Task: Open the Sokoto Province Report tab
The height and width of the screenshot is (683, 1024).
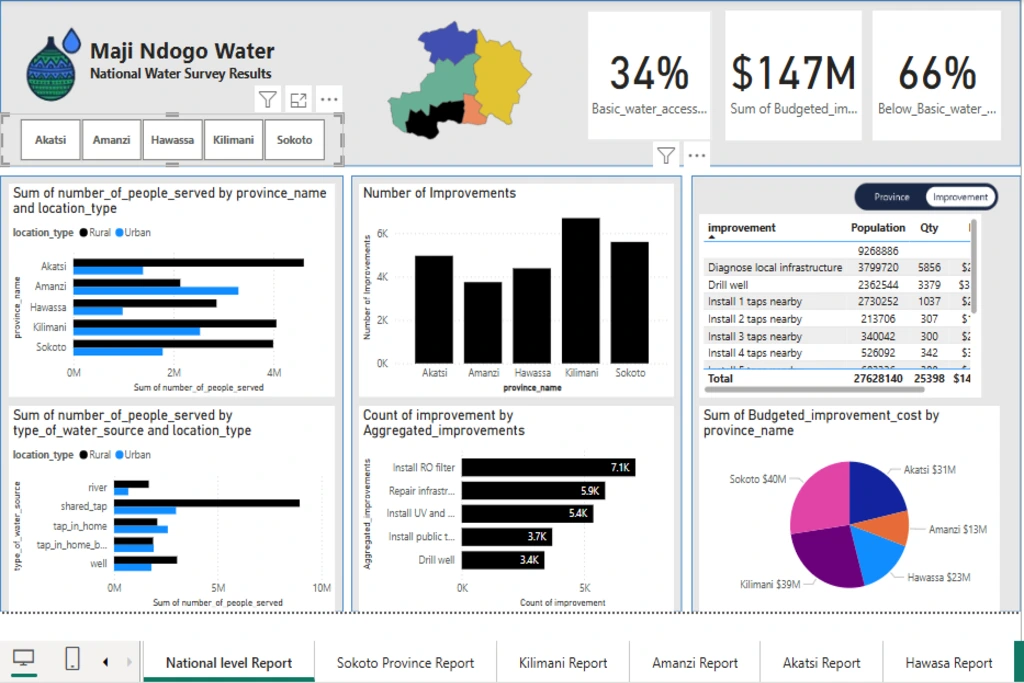Action: [x=405, y=663]
